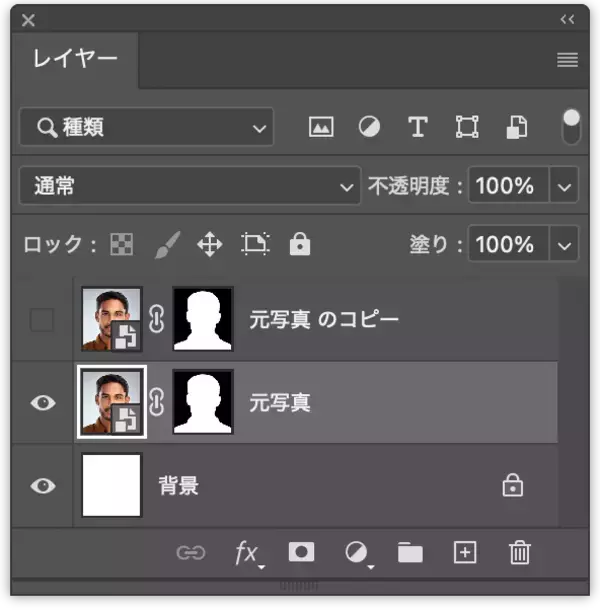Image resolution: width=600 pixels, height=610 pixels.
Task: Select the 元写真 のコピー layer mask
Action: 203,319
